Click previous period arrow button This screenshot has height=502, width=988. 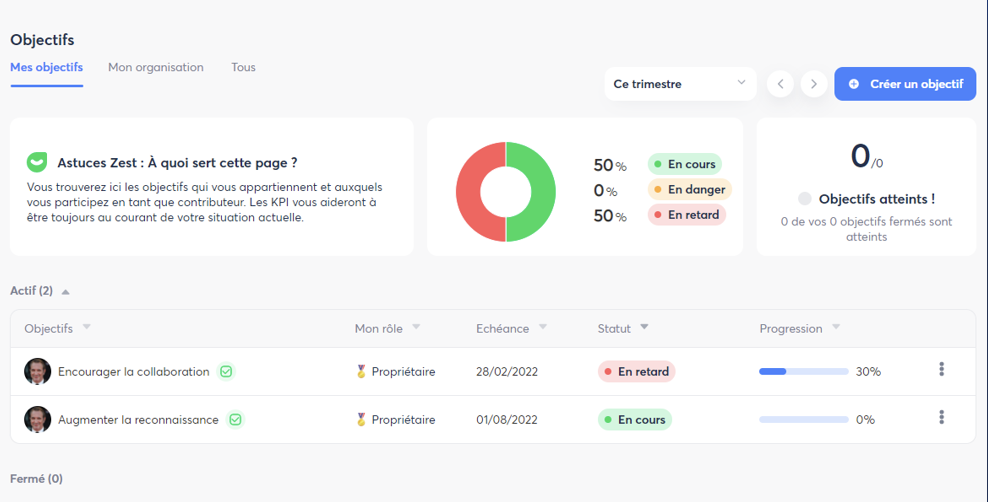(780, 84)
